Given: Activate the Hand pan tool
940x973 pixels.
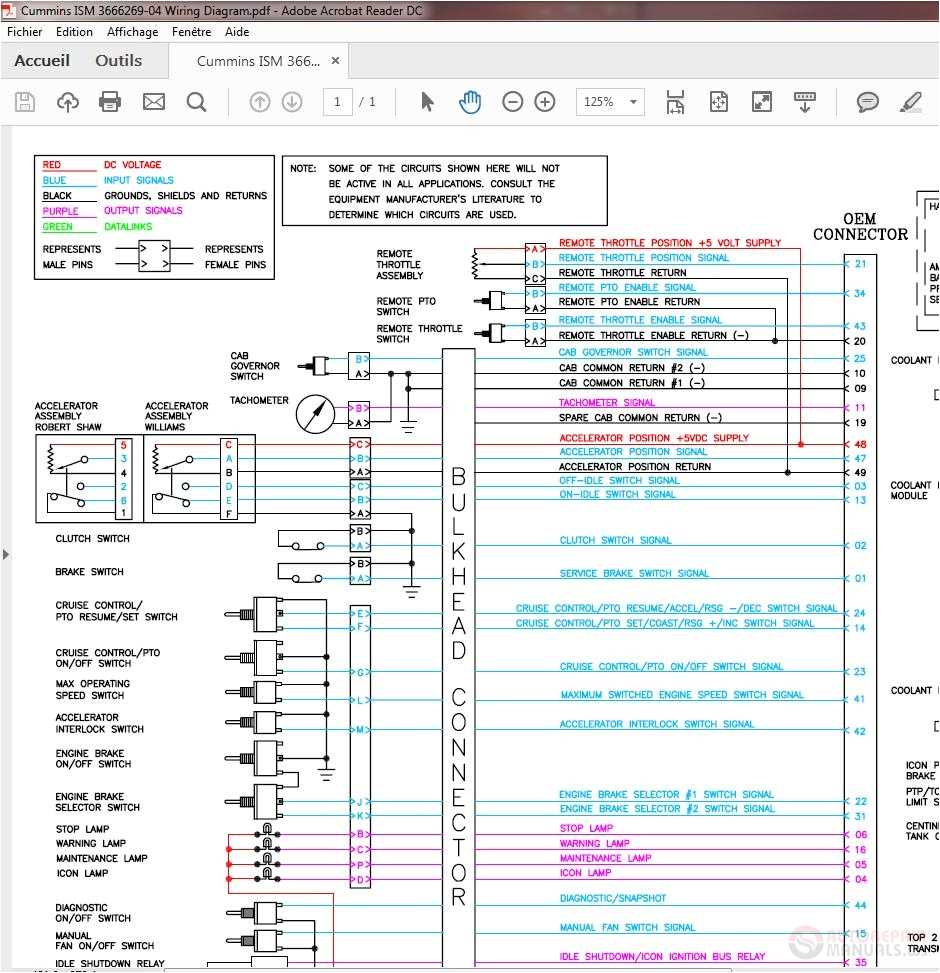Looking at the screenshot, I should pyautogui.click(x=470, y=102).
